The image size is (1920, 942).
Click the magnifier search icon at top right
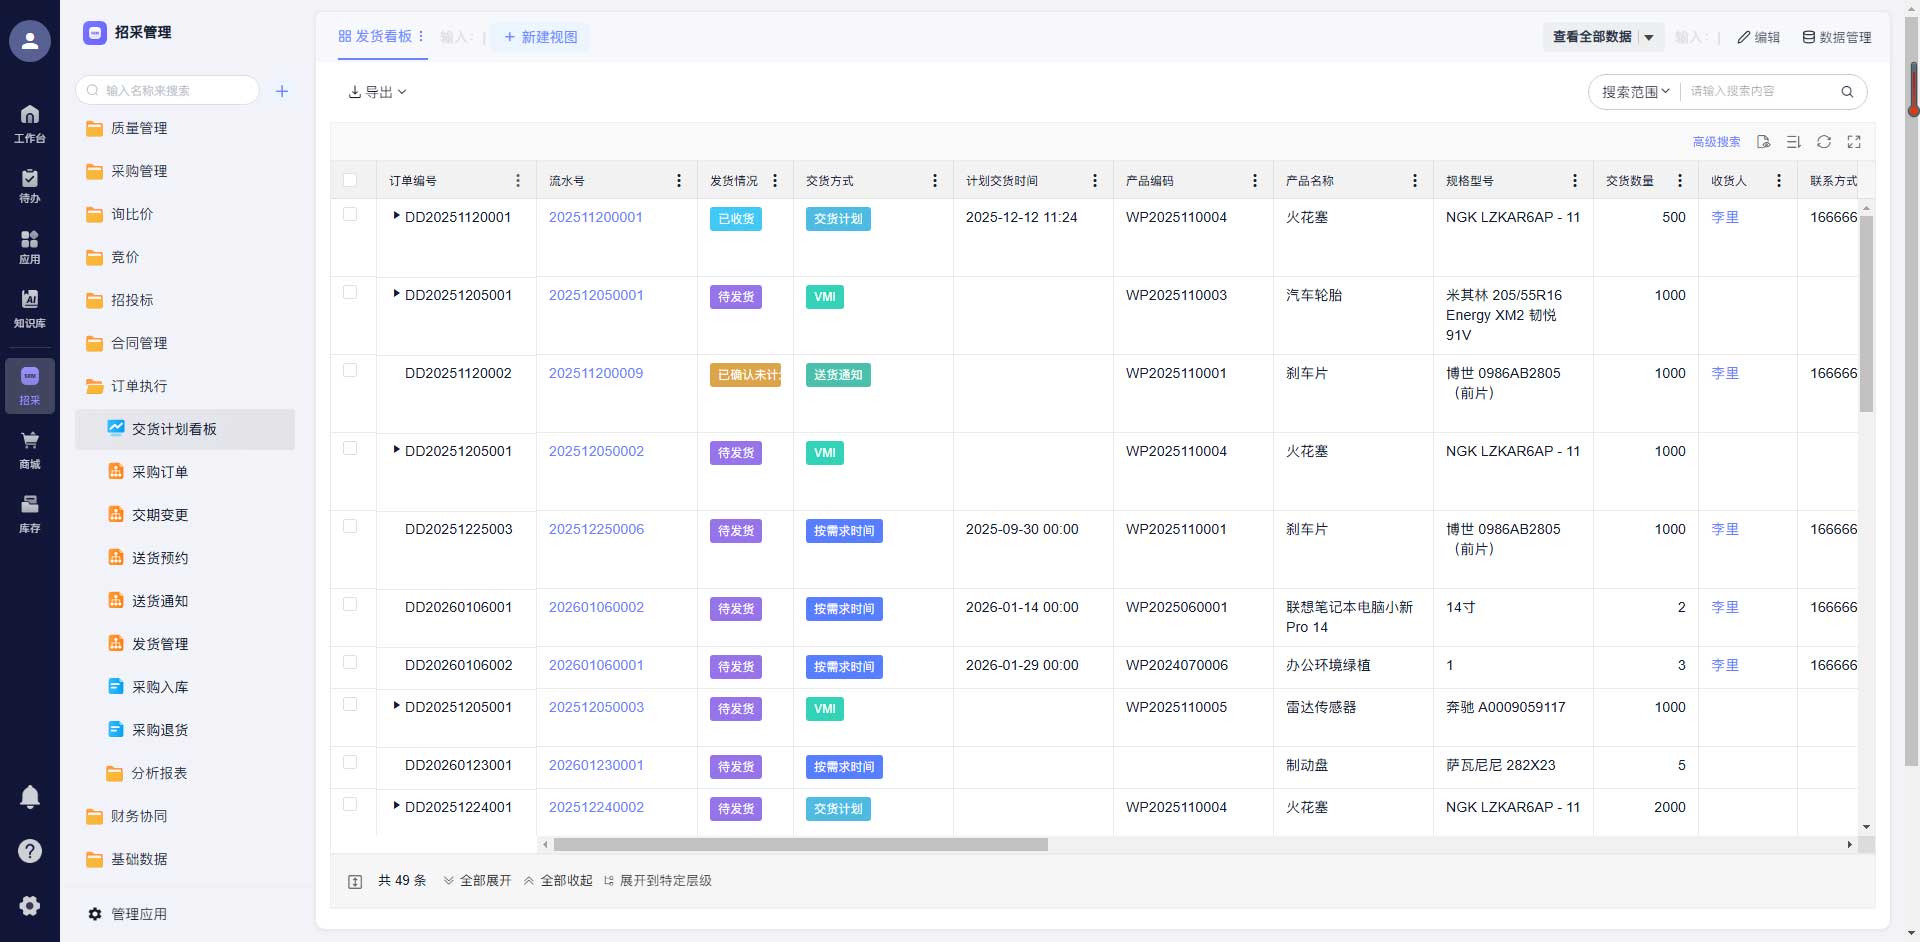click(1847, 92)
